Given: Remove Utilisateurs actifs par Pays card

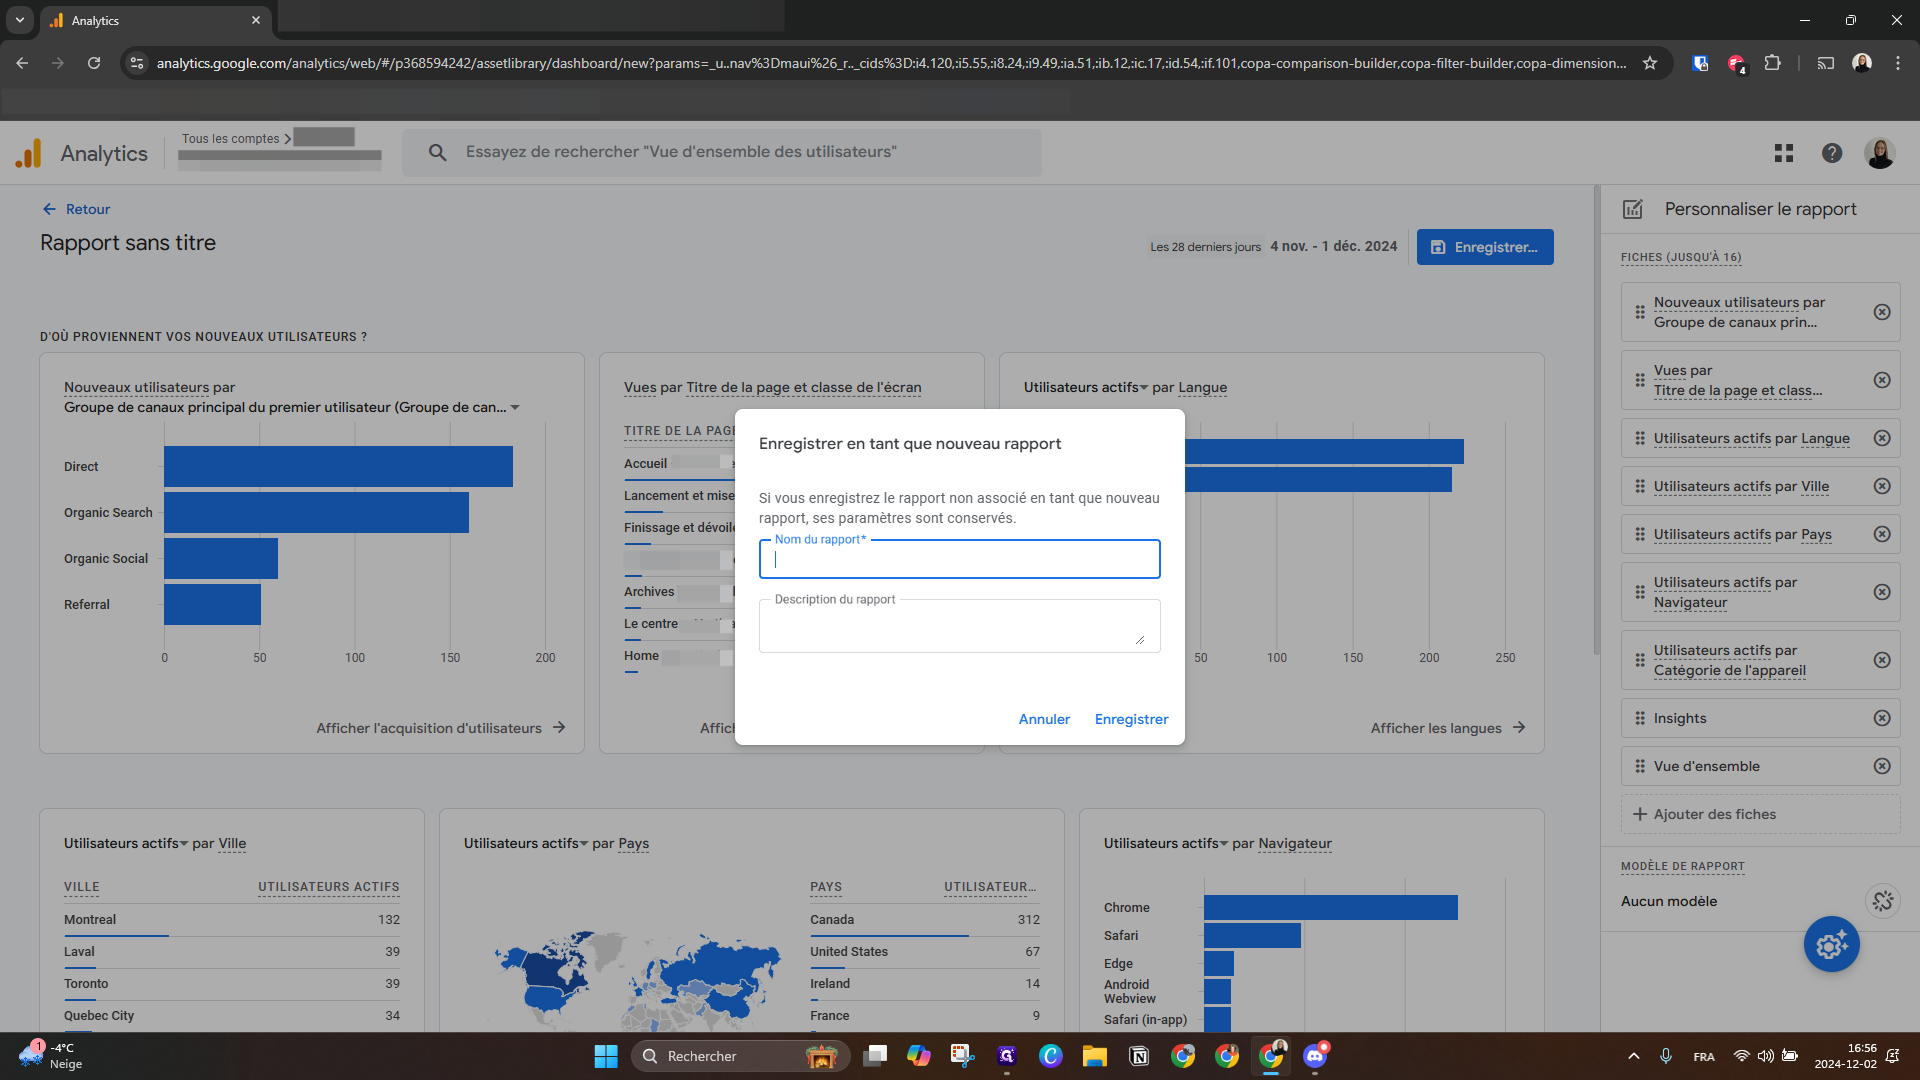Looking at the screenshot, I should (x=1882, y=534).
